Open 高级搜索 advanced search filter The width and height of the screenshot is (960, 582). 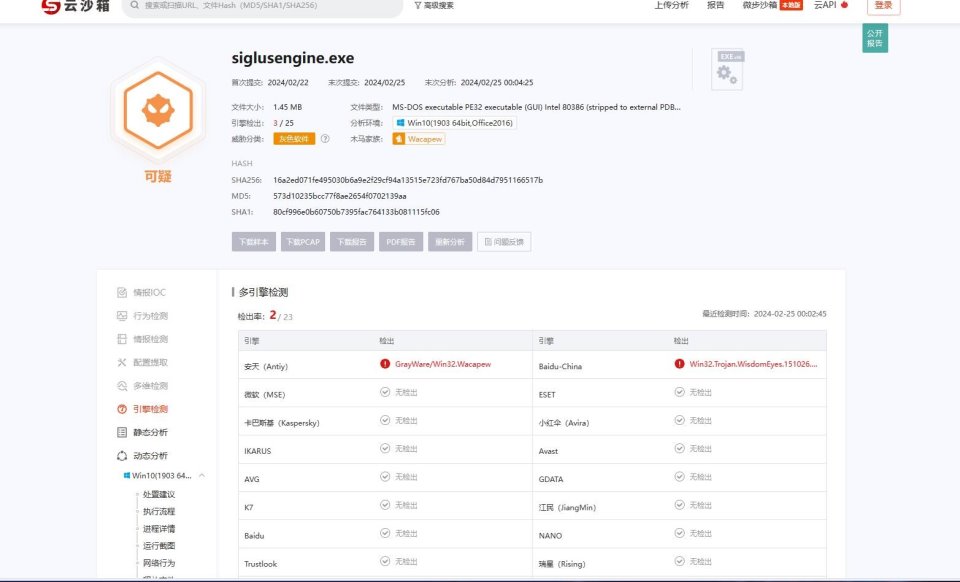434,6
